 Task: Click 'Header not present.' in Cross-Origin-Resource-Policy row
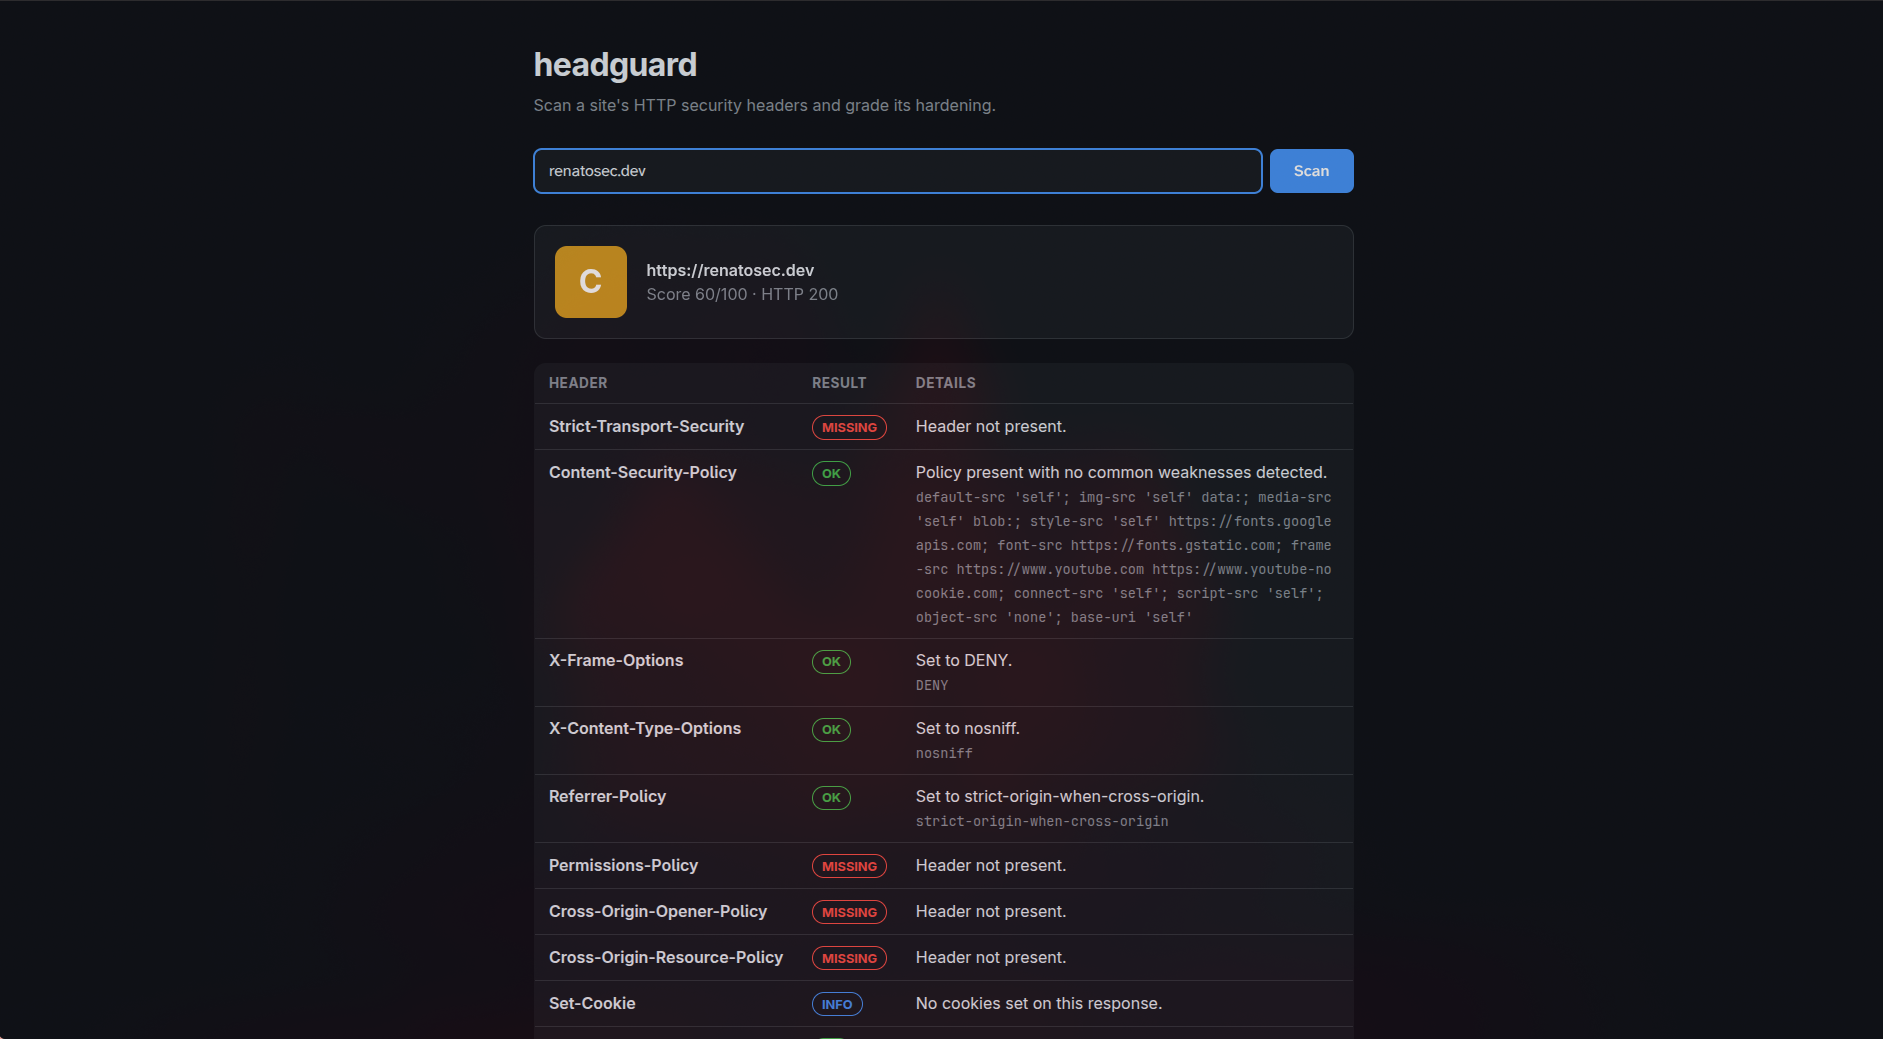click(x=991, y=957)
